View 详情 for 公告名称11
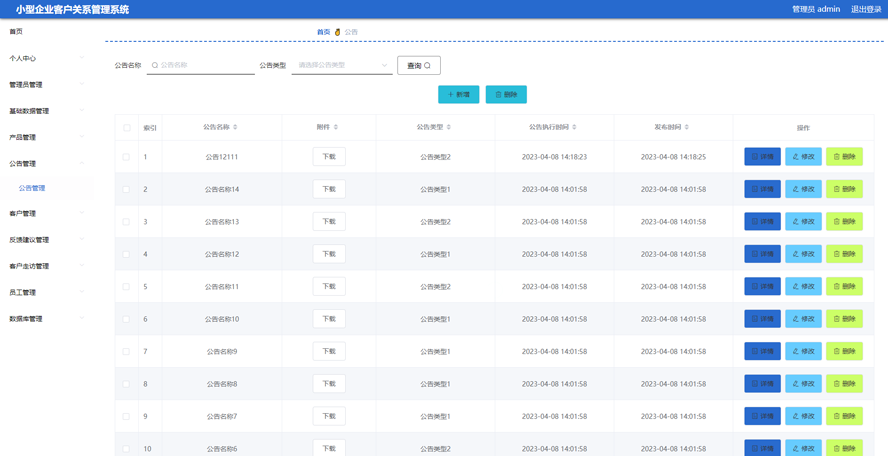 tap(762, 287)
